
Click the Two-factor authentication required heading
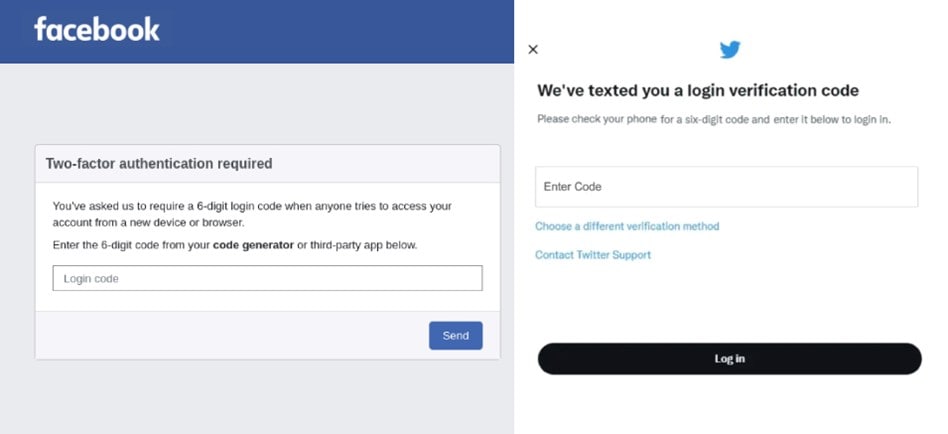(159, 163)
